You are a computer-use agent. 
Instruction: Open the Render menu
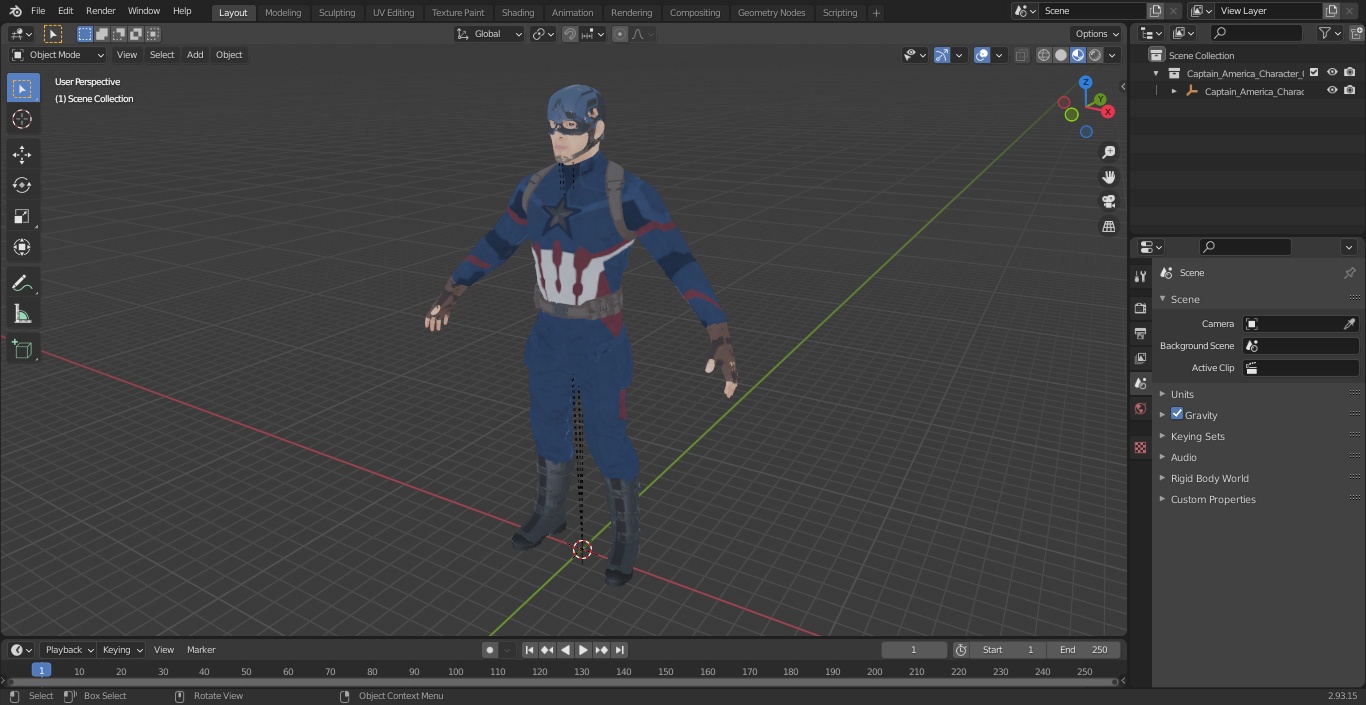click(x=100, y=11)
